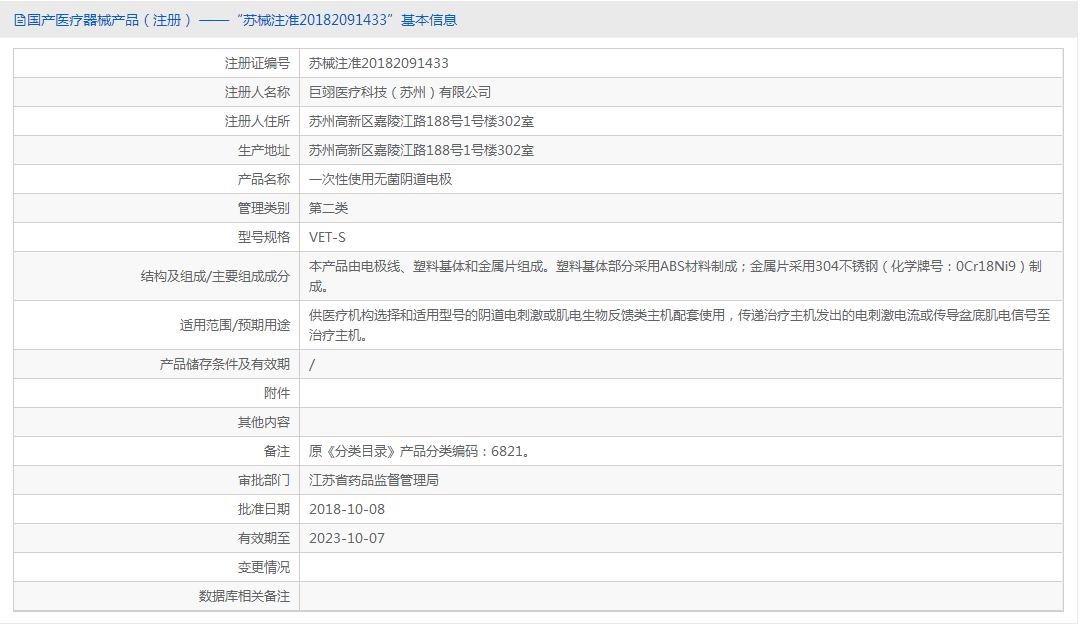Click the remark text 原《分类目录》产品分类编码：6821

[x=419, y=451]
